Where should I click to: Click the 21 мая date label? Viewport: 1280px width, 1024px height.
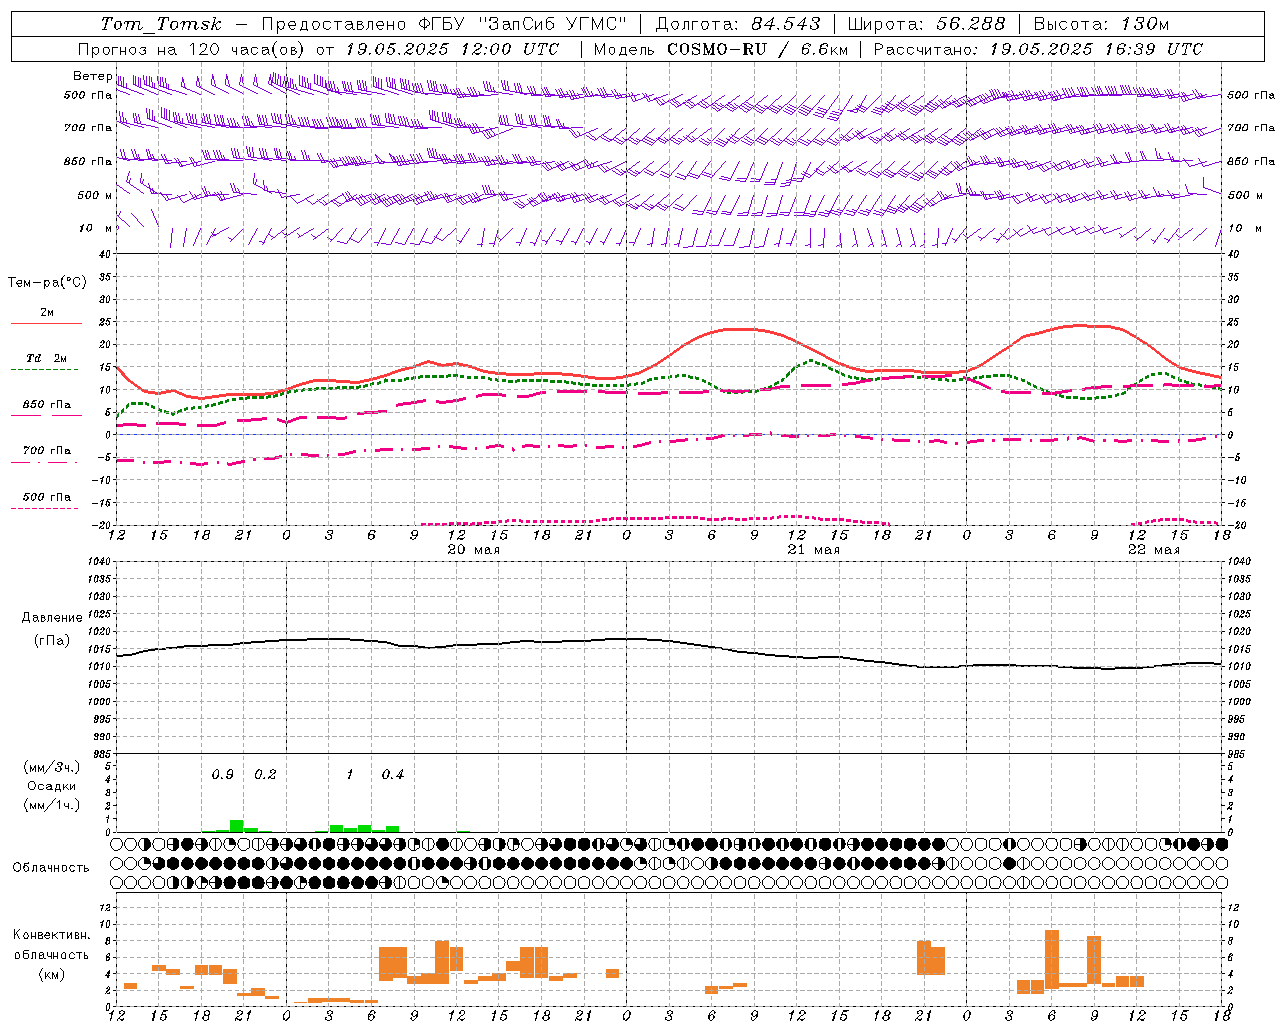[813, 550]
